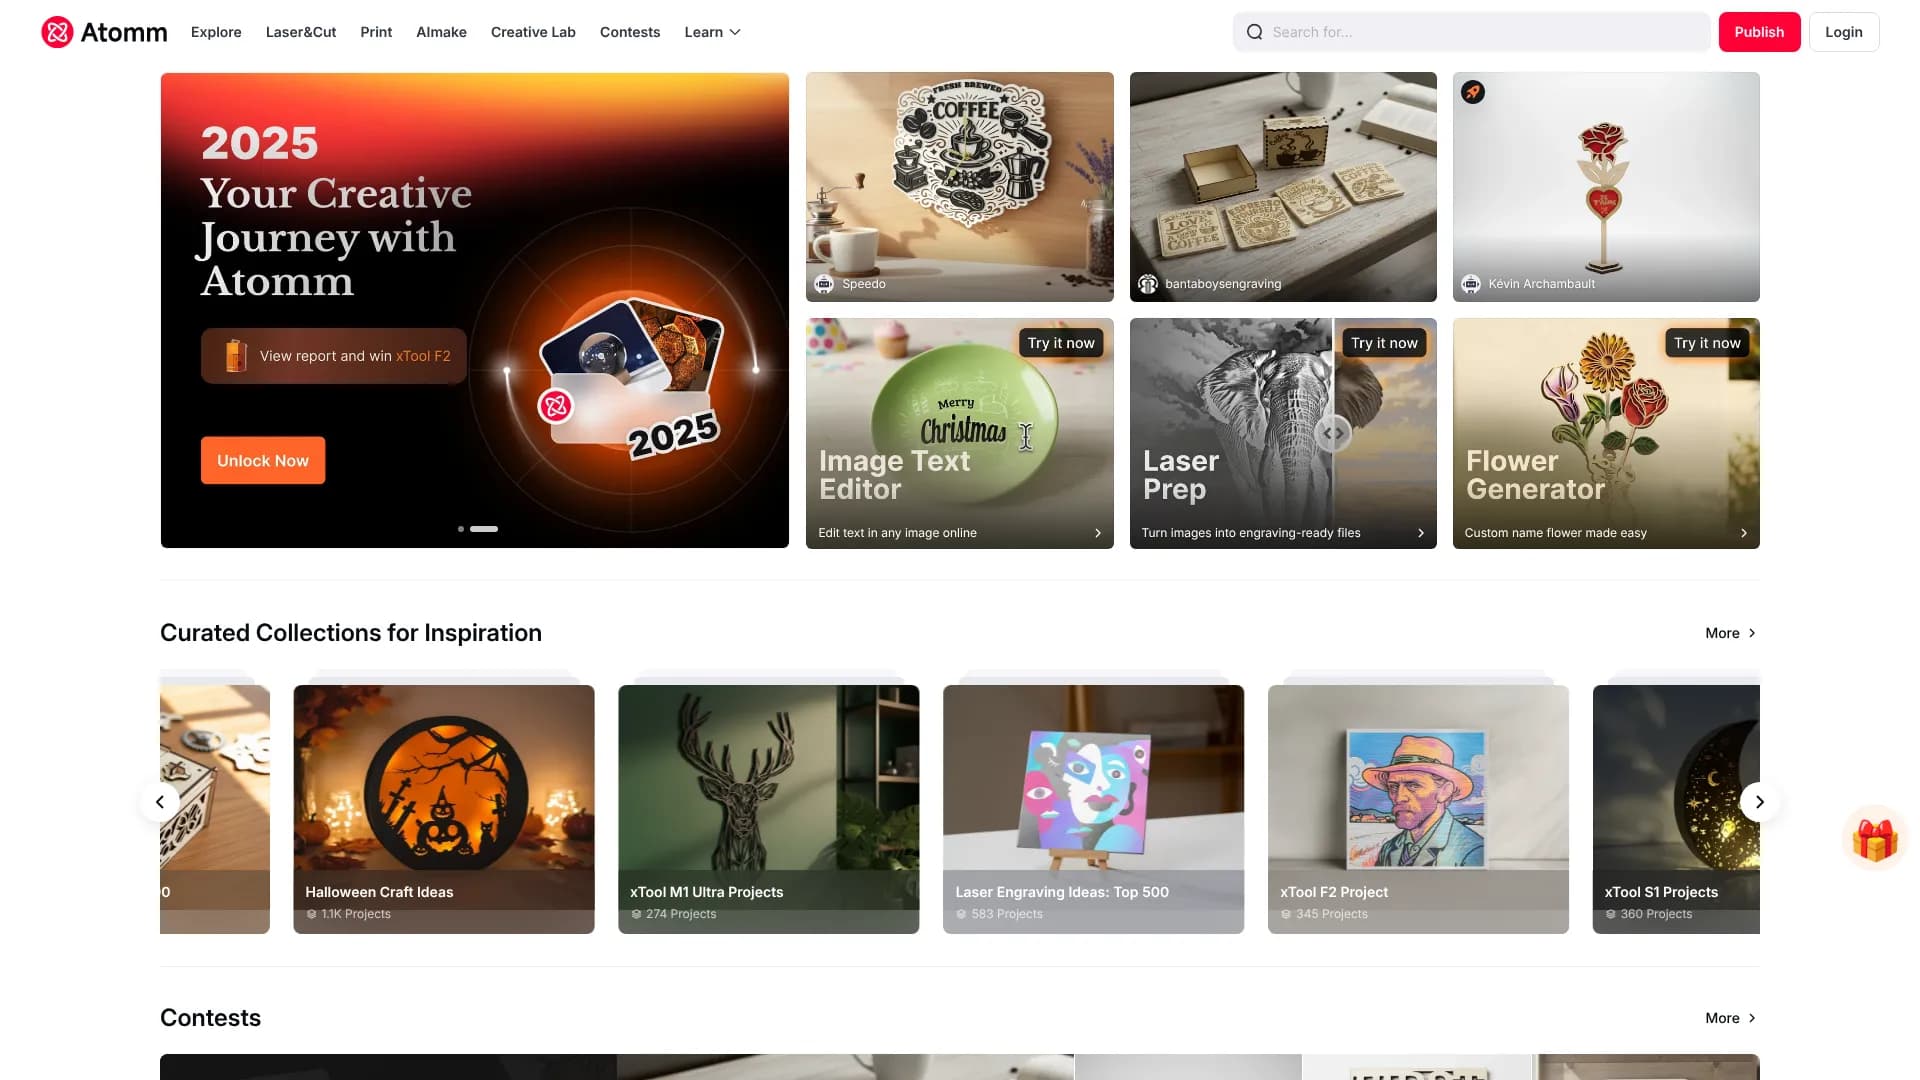Select the first banner carousel dot

point(461,529)
